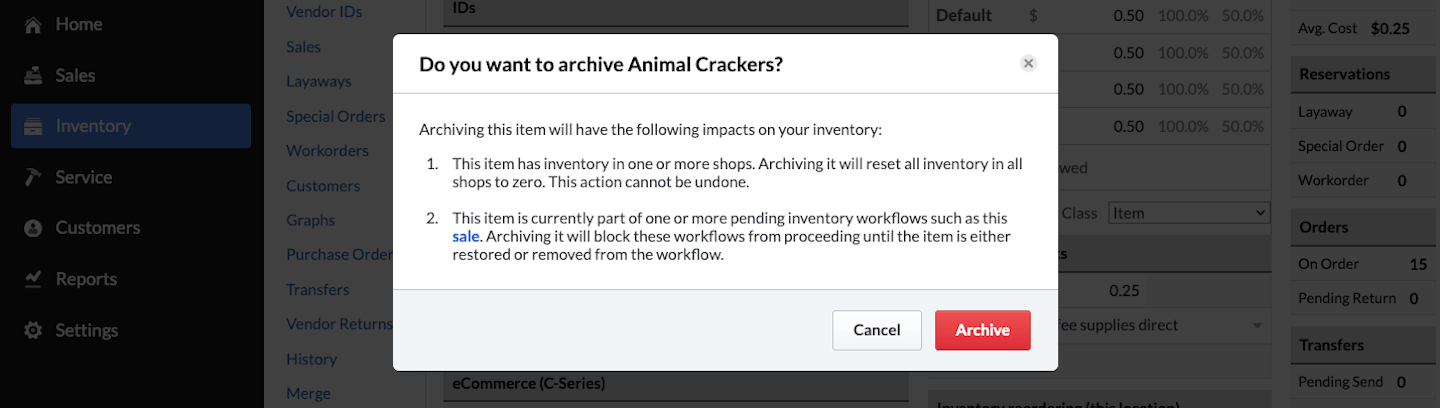Open the Transfers submenu item
The image size is (1440, 408).
point(317,290)
